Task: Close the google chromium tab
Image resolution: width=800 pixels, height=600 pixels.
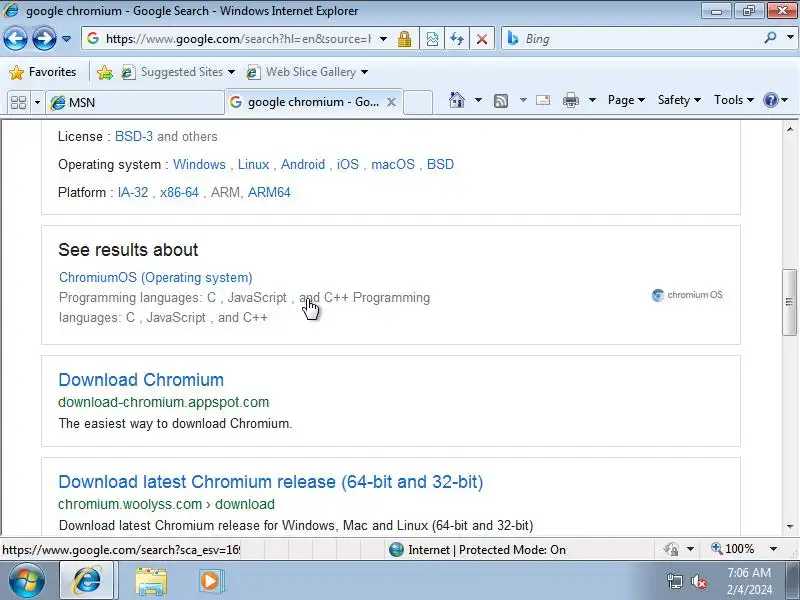Action: (x=391, y=102)
